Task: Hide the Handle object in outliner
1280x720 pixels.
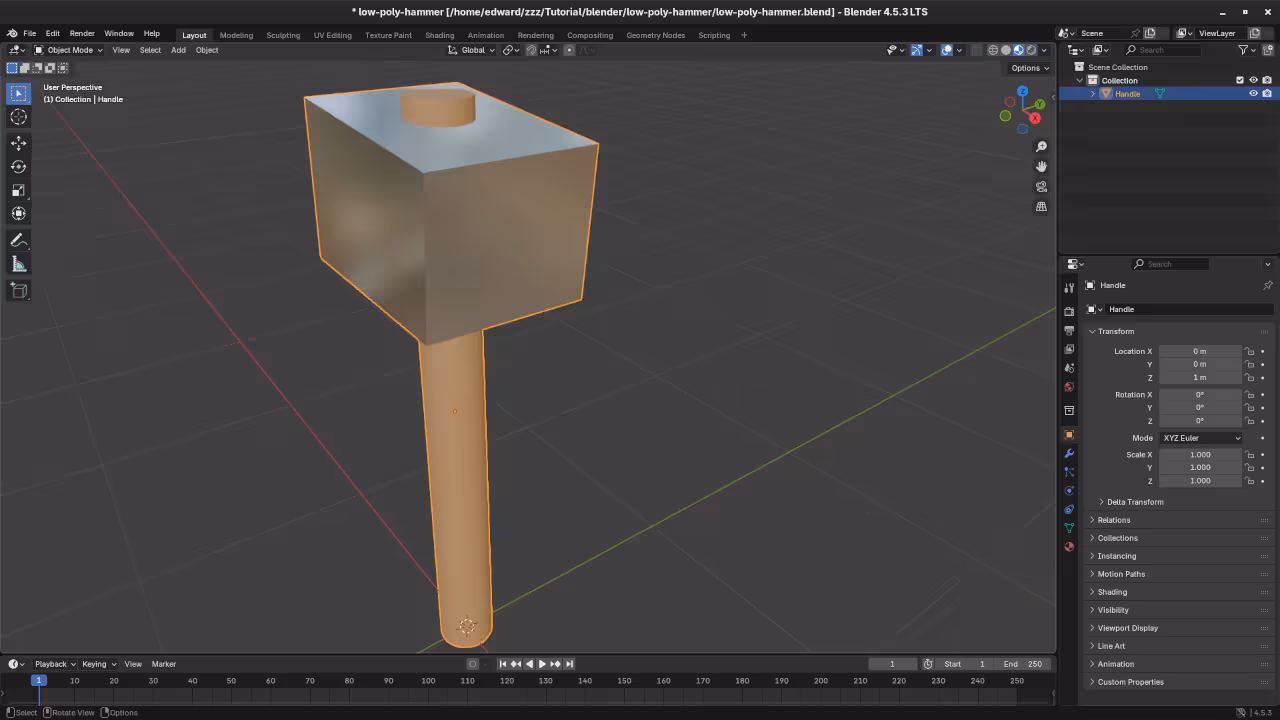Action: coord(1253,94)
